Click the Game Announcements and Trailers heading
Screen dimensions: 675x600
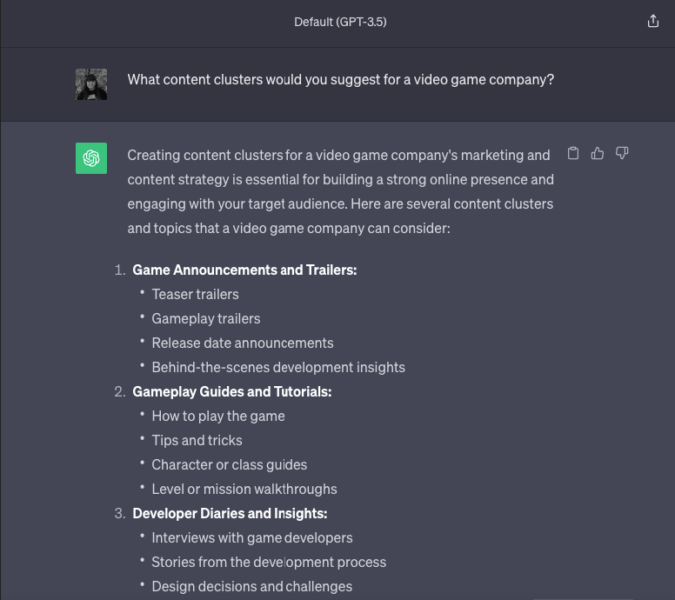pyautogui.click(x=244, y=270)
